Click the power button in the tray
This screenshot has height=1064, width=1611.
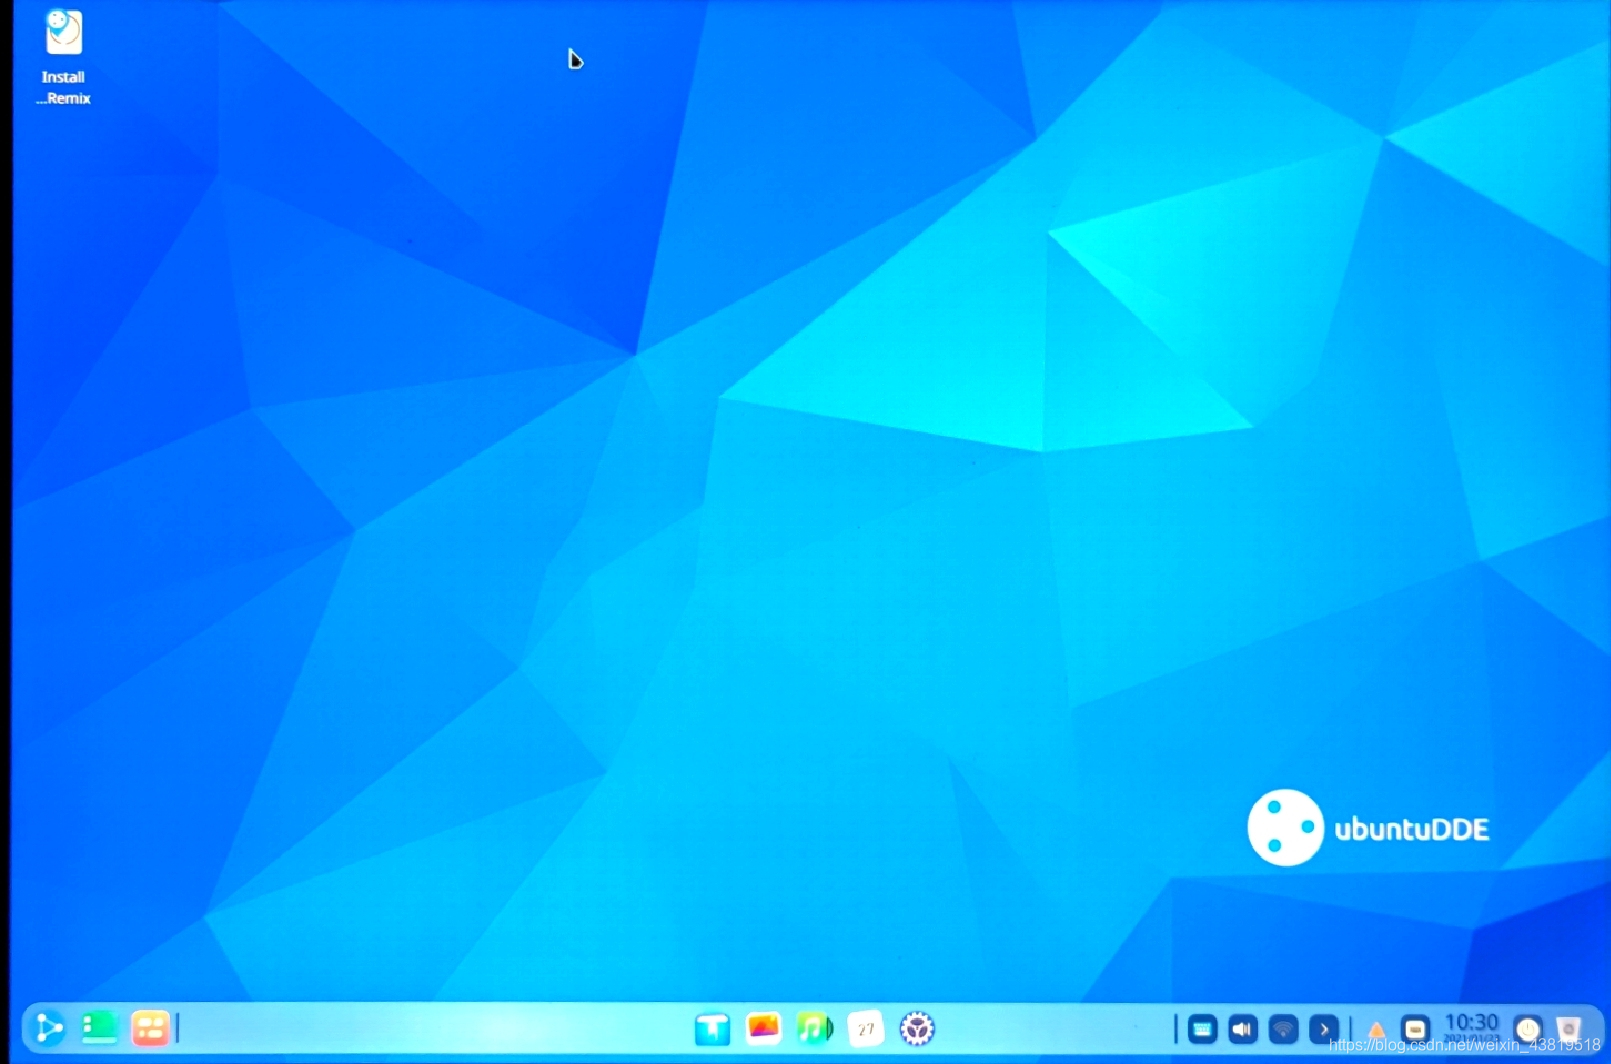click(1528, 1030)
